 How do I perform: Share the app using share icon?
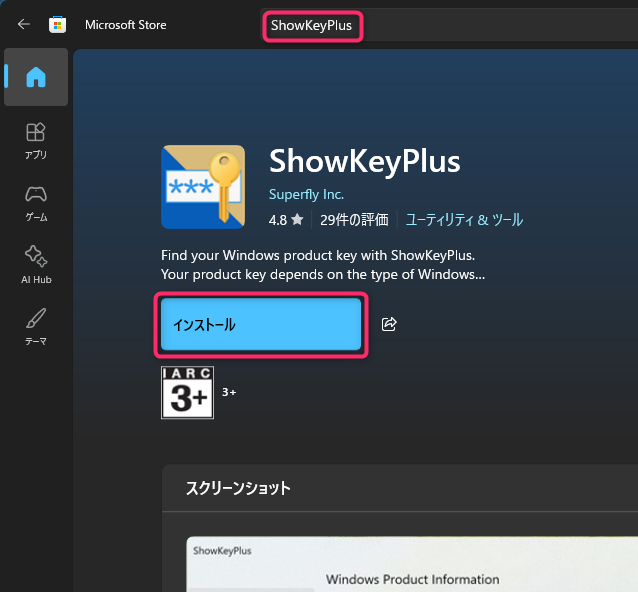point(390,324)
